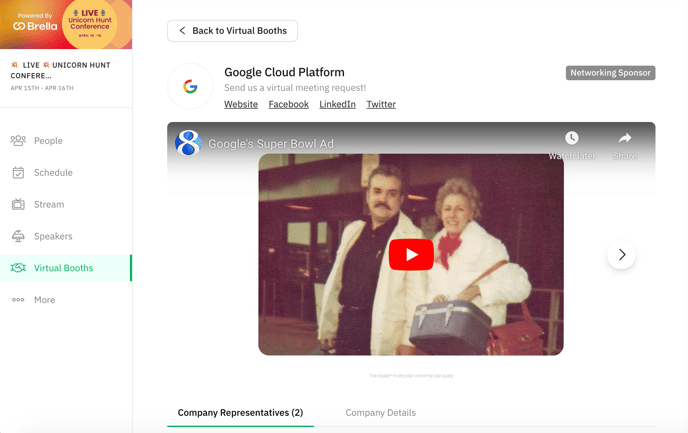Screen dimensions: 688x433
Task: Open People in the sidebar
Action: (66, 140)
